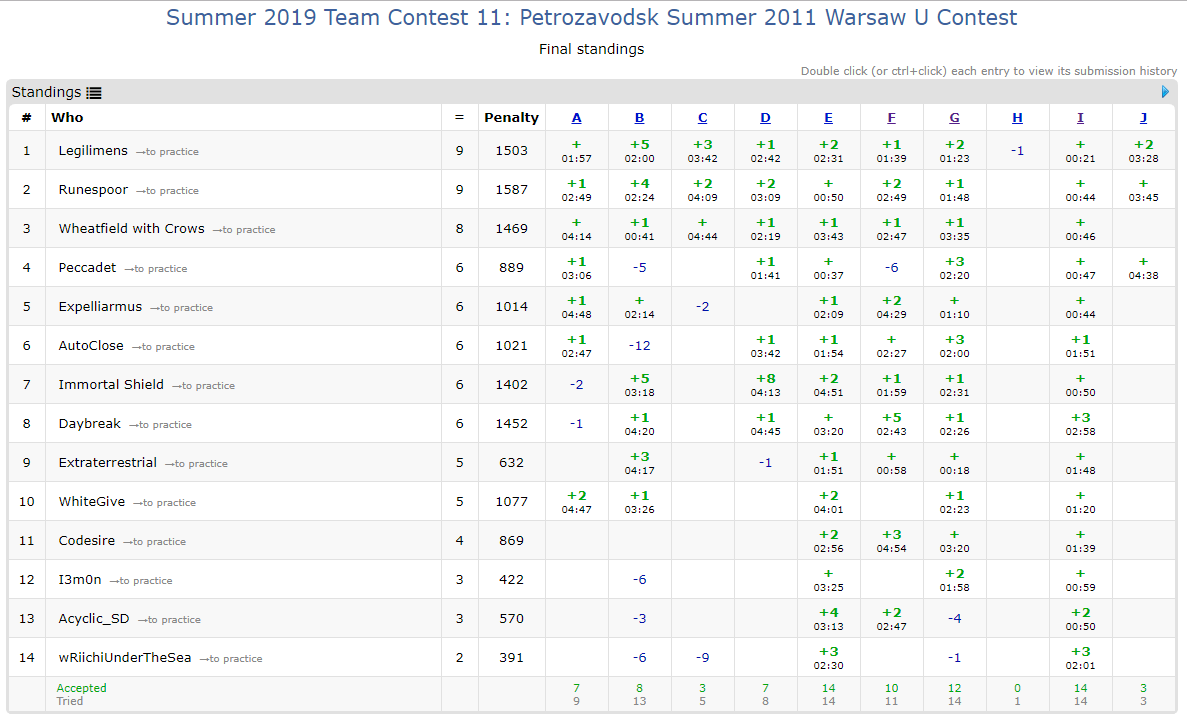Click 'to practice' link next to wRiichiUnderTheSea

pyautogui.click(x=231, y=659)
